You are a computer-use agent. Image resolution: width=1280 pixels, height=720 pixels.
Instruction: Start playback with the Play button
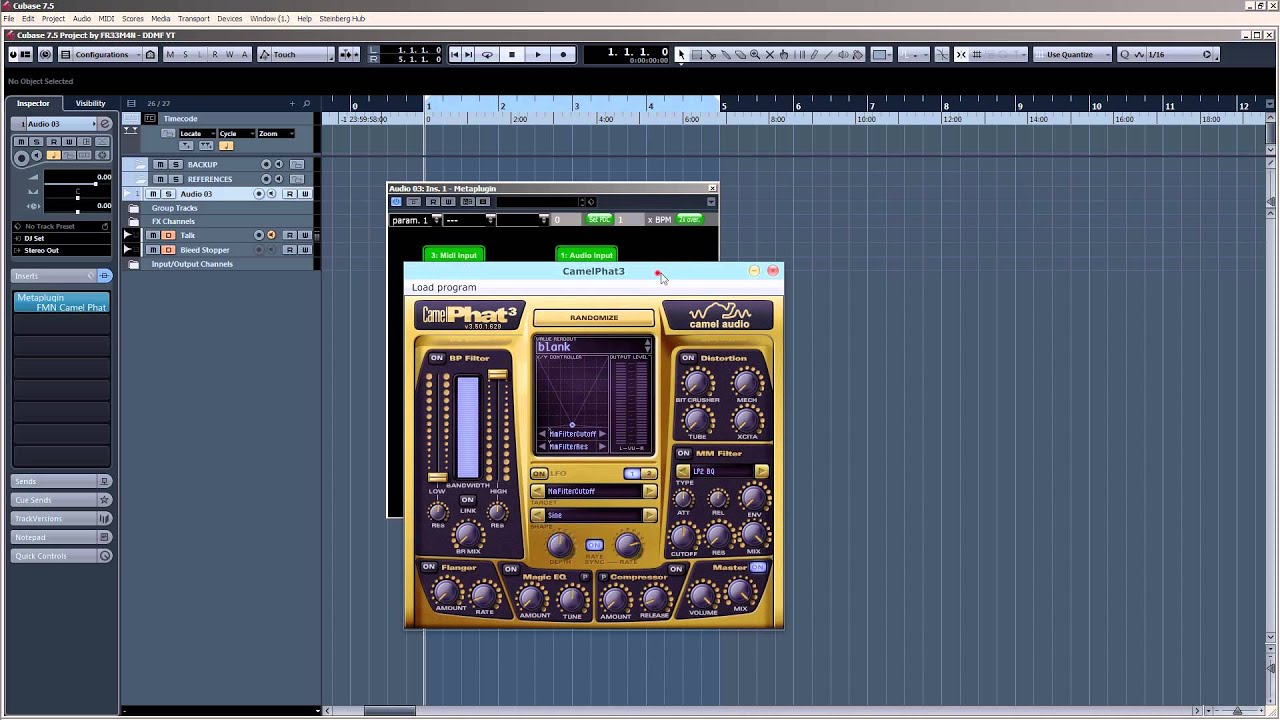point(538,55)
